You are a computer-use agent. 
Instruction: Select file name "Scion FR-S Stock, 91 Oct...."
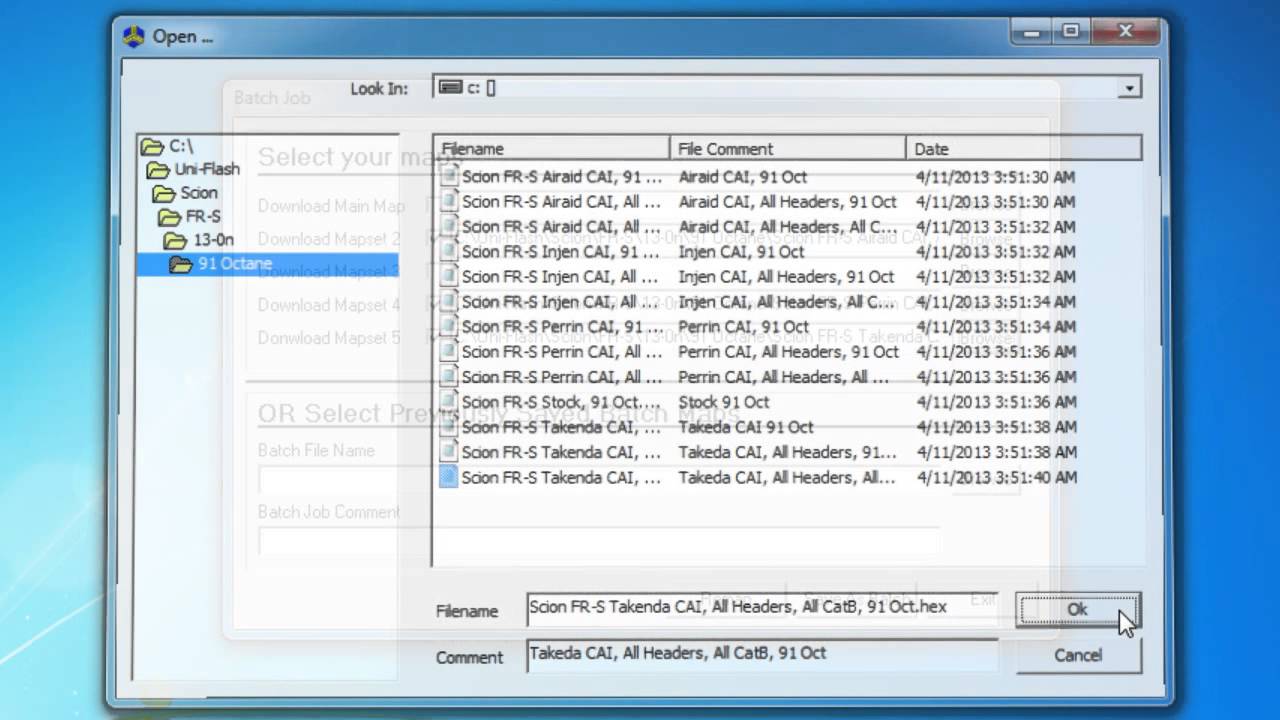pyautogui.click(x=561, y=402)
